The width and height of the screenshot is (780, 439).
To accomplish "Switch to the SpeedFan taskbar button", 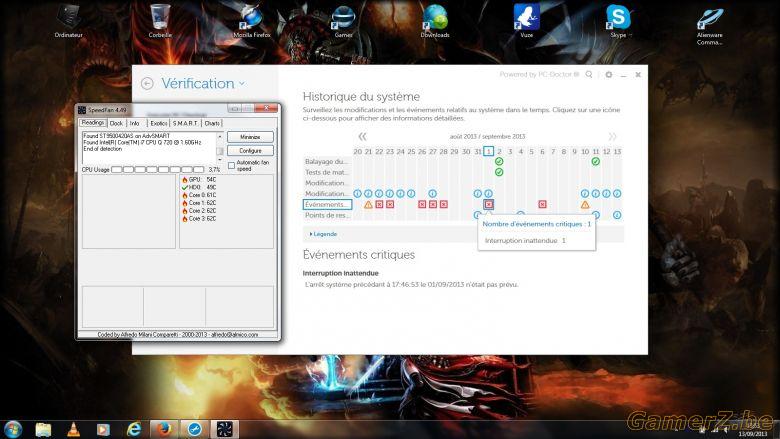I will [x=224, y=429].
